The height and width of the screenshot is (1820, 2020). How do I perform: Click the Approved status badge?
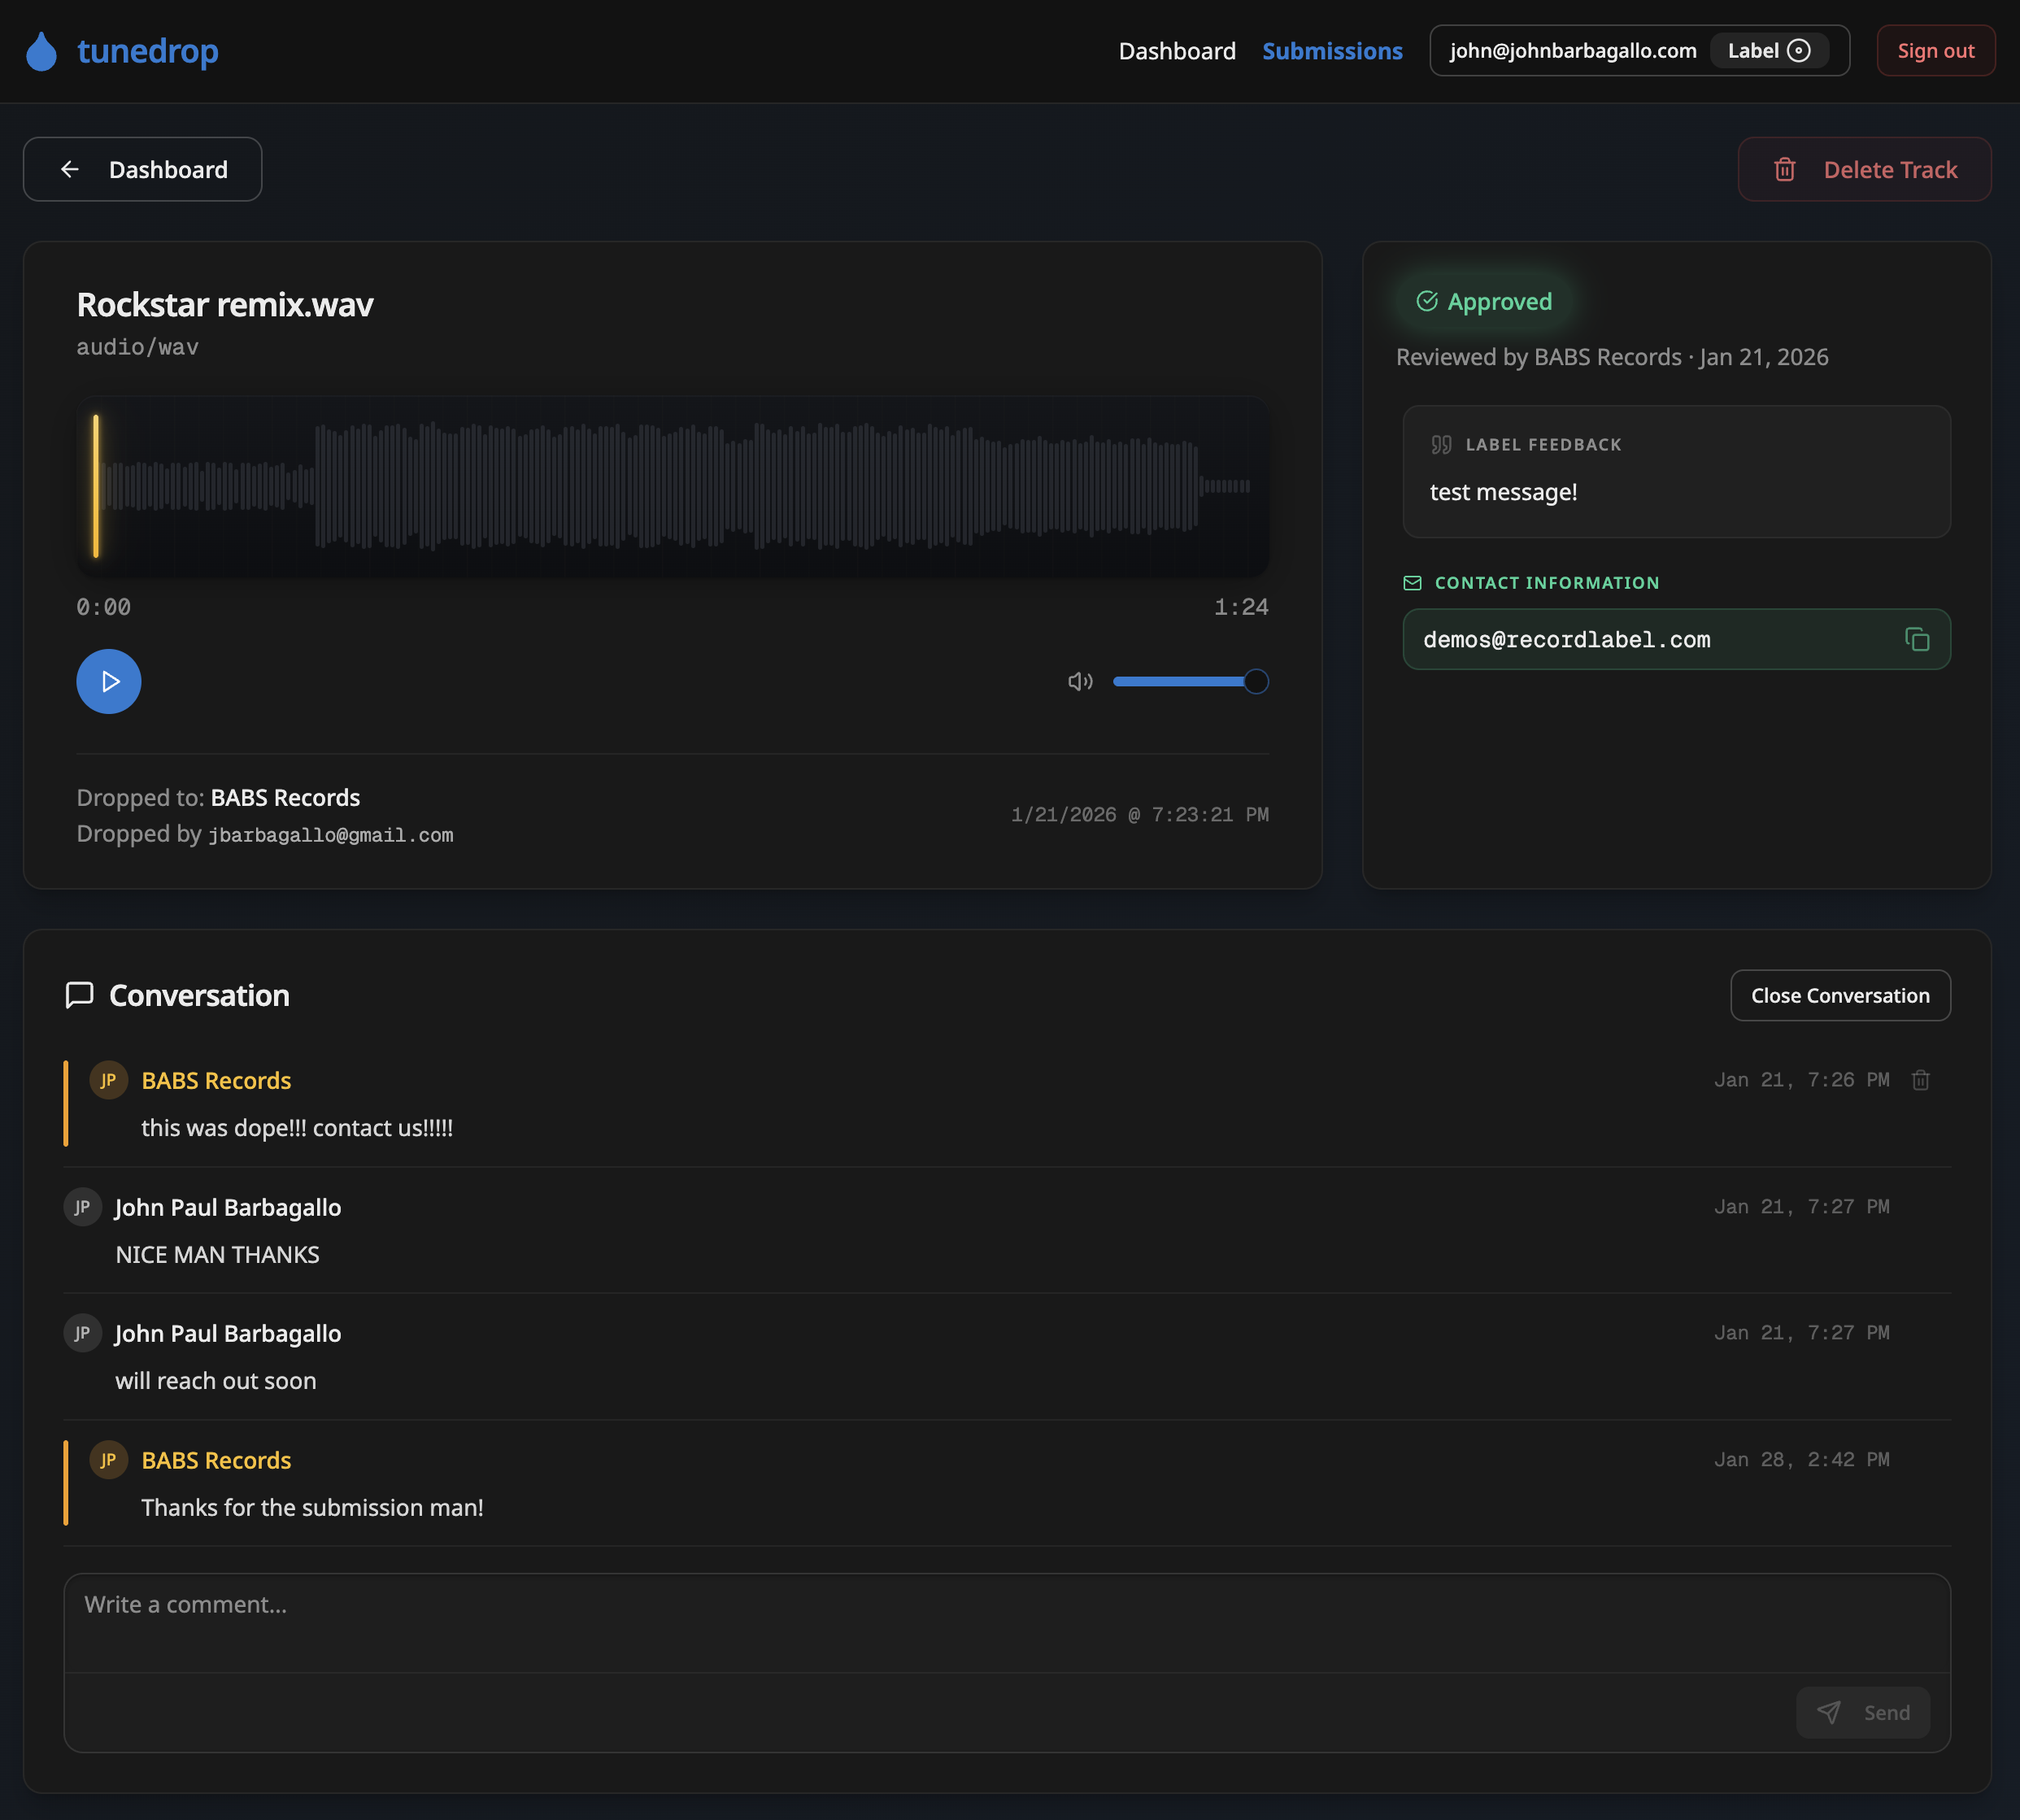1485,302
